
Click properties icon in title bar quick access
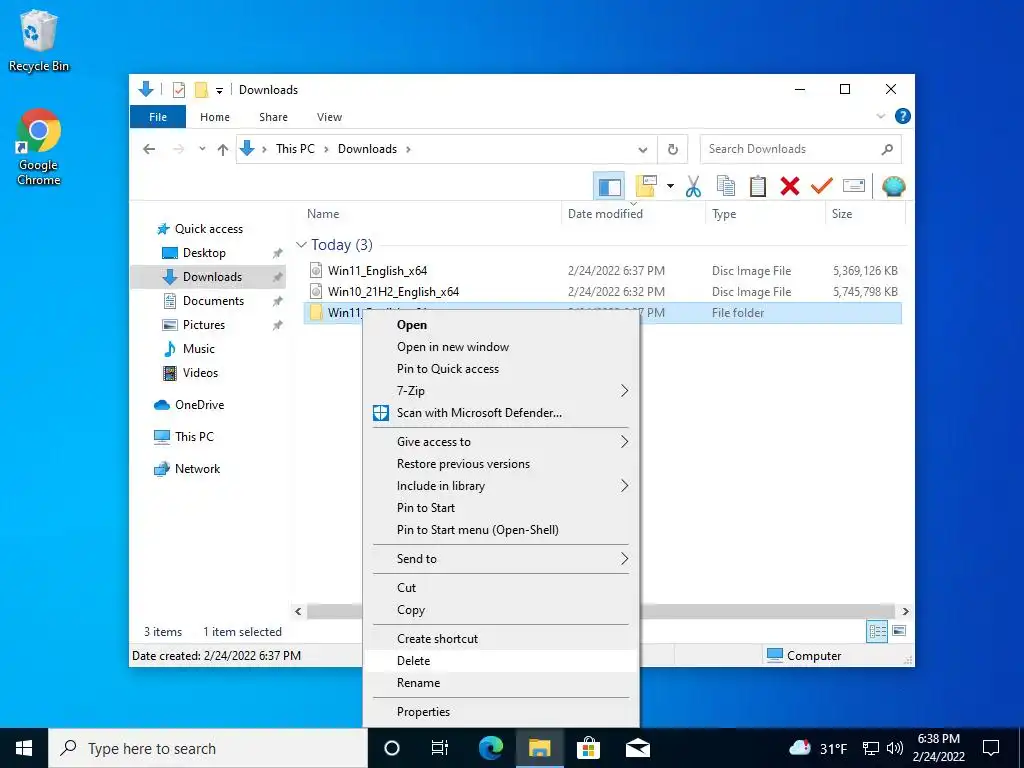click(178, 90)
